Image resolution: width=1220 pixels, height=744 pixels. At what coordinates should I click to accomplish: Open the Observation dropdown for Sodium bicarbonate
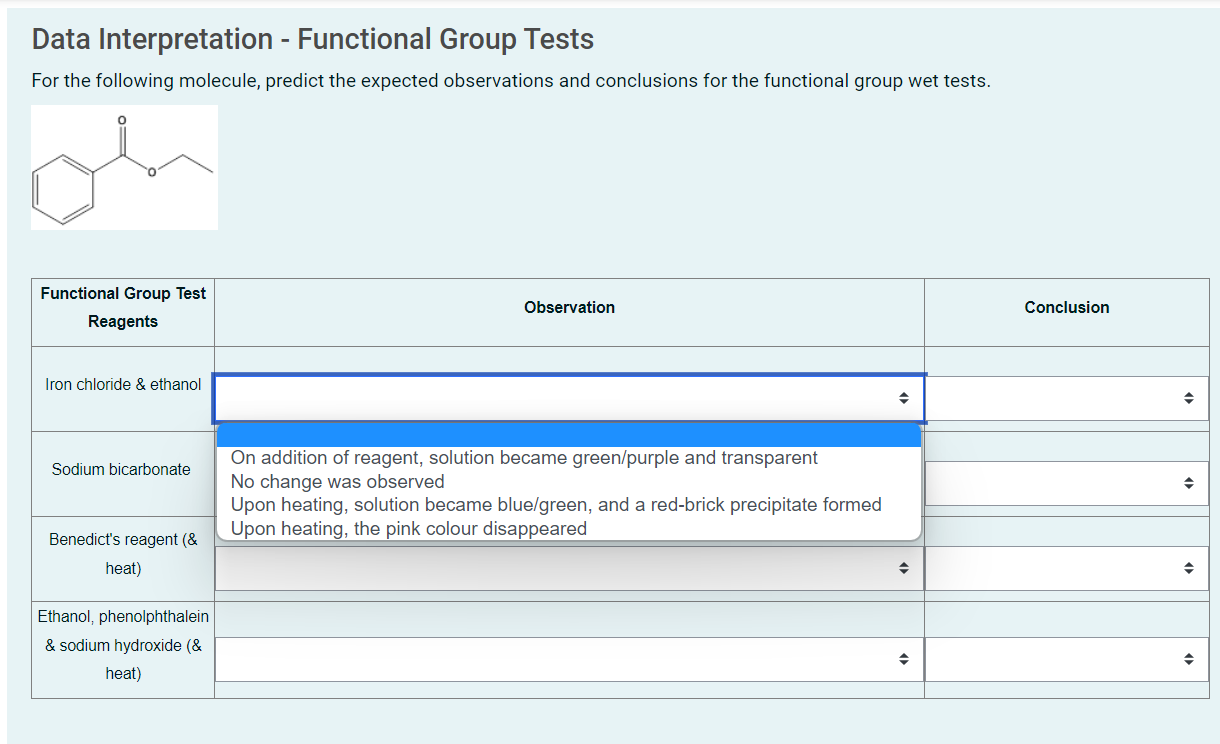(568, 483)
